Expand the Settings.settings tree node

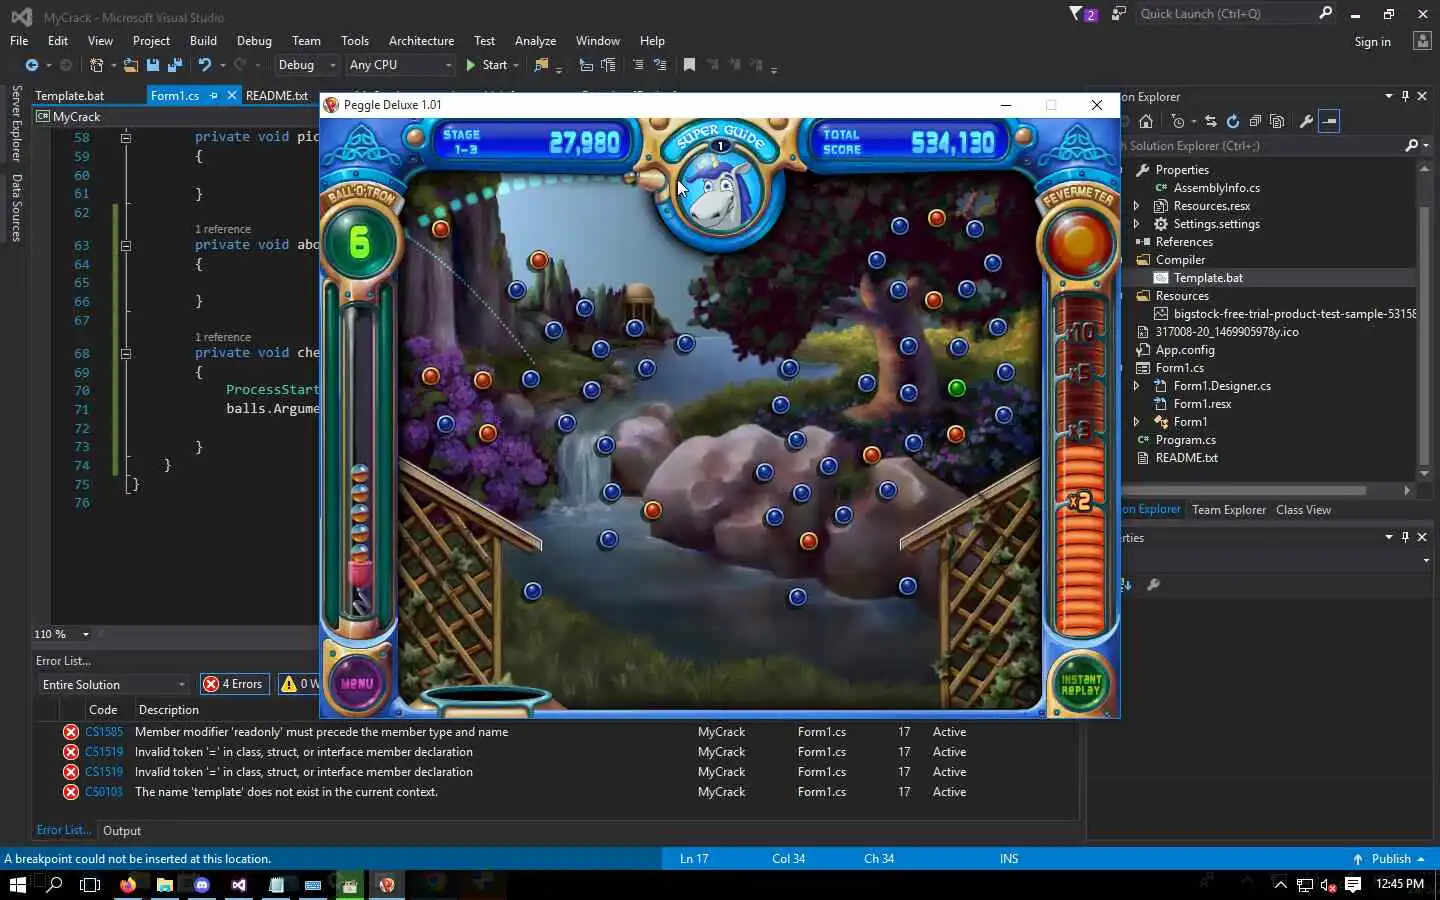pos(1136,224)
